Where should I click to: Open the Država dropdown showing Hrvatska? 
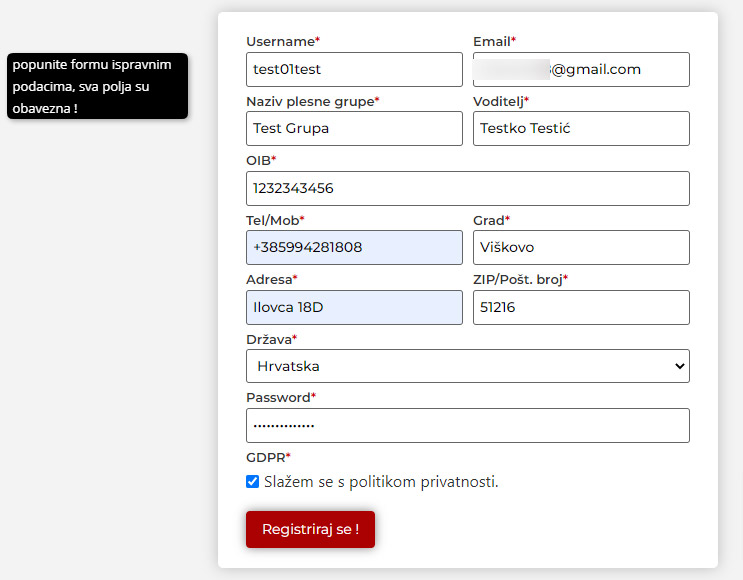pos(467,366)
